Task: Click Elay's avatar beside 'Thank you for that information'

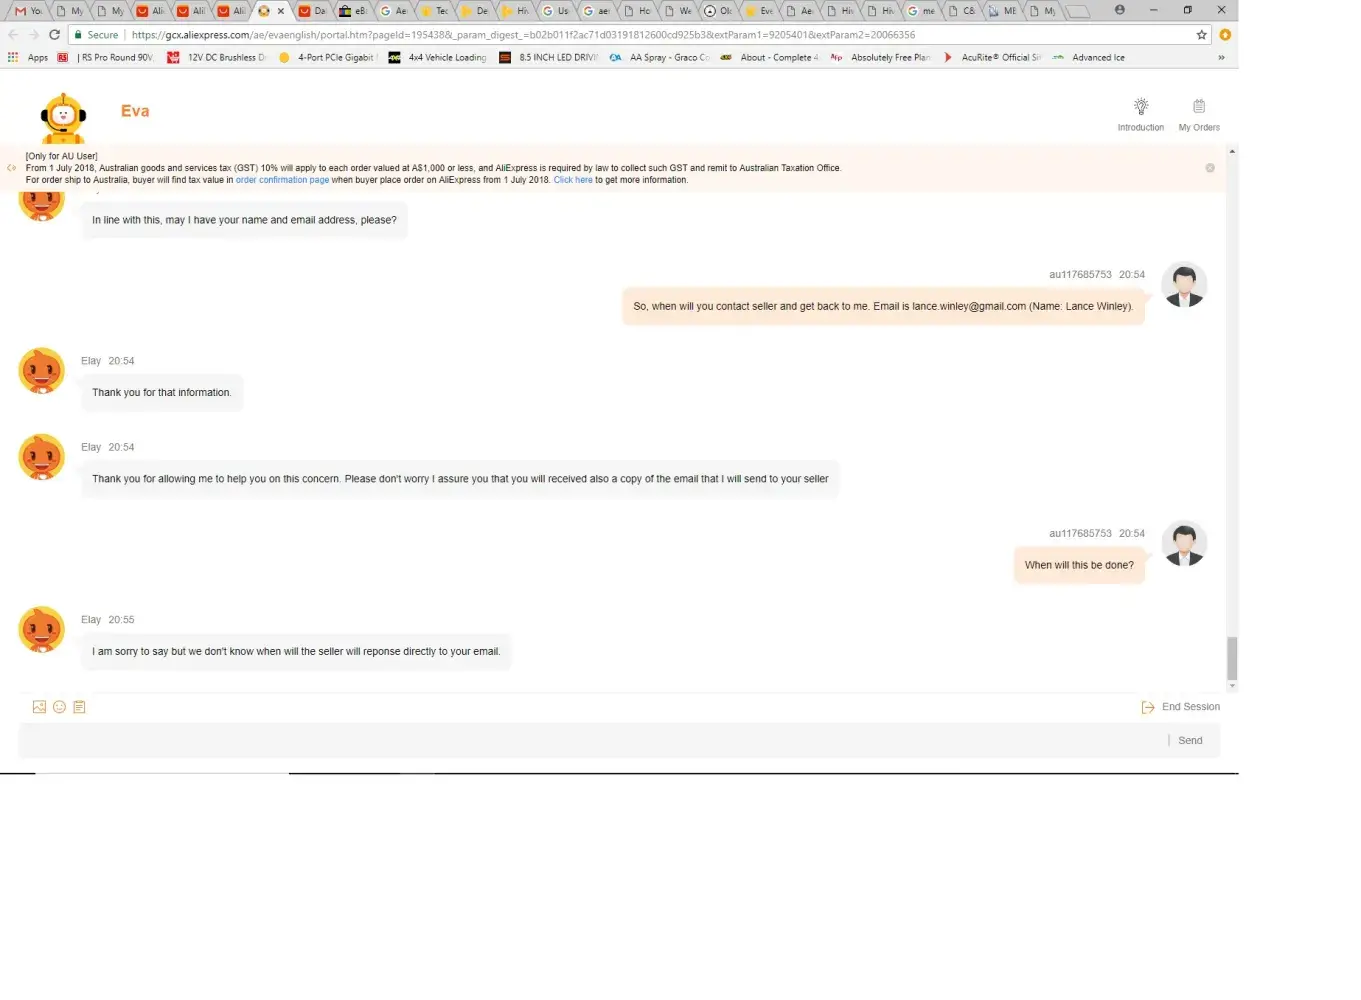Action: [x=42, y=371]
